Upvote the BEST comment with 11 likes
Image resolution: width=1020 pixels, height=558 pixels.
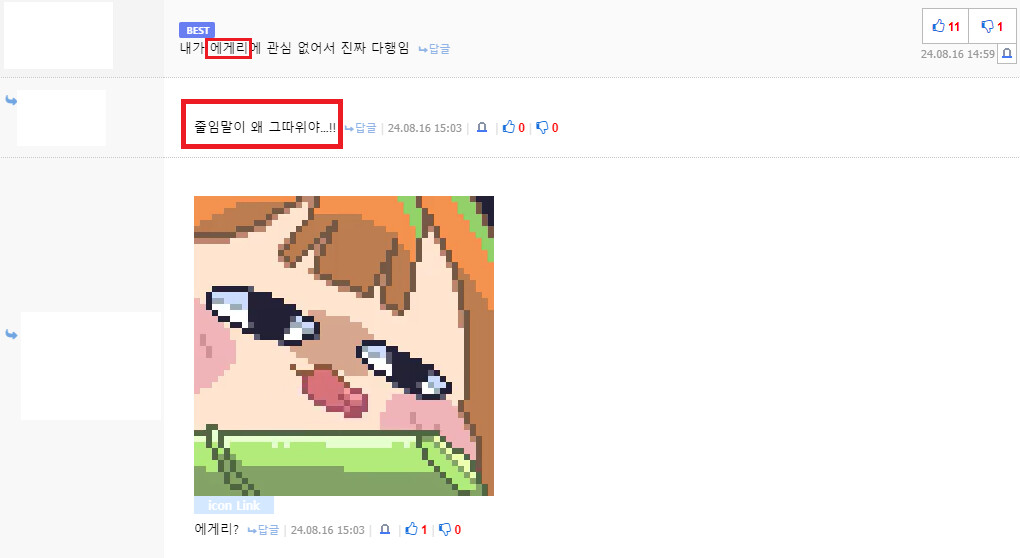click(945, 26)
